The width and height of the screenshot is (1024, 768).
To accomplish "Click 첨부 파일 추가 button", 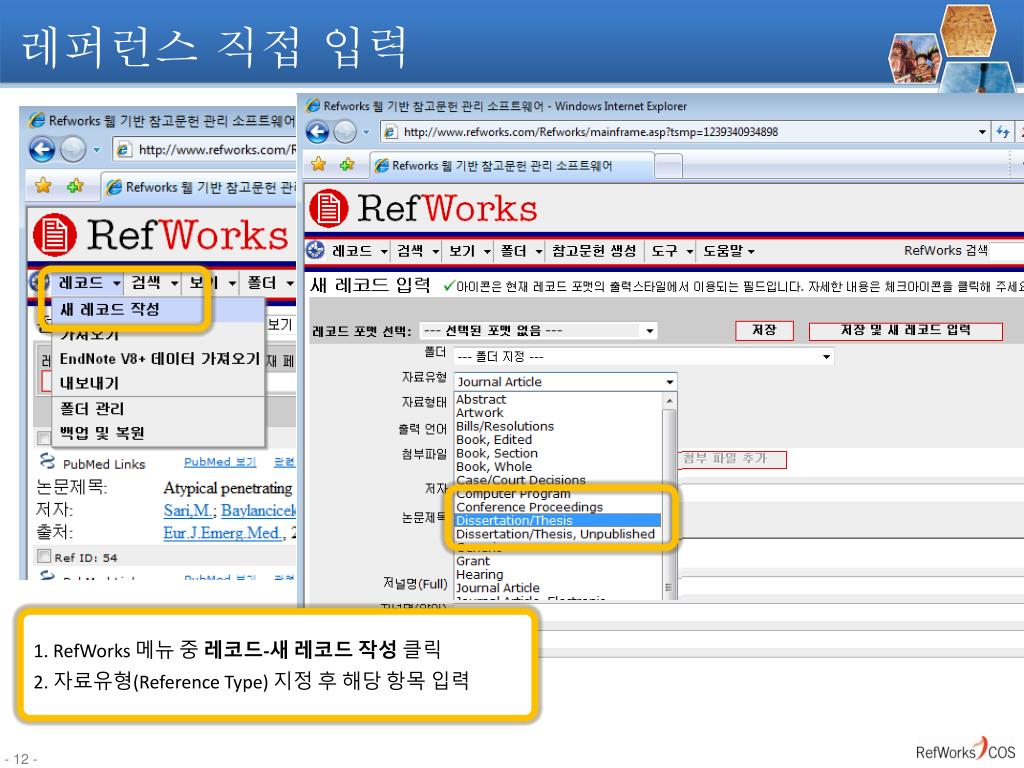I will pyautogui.click(x=733, y=459).
